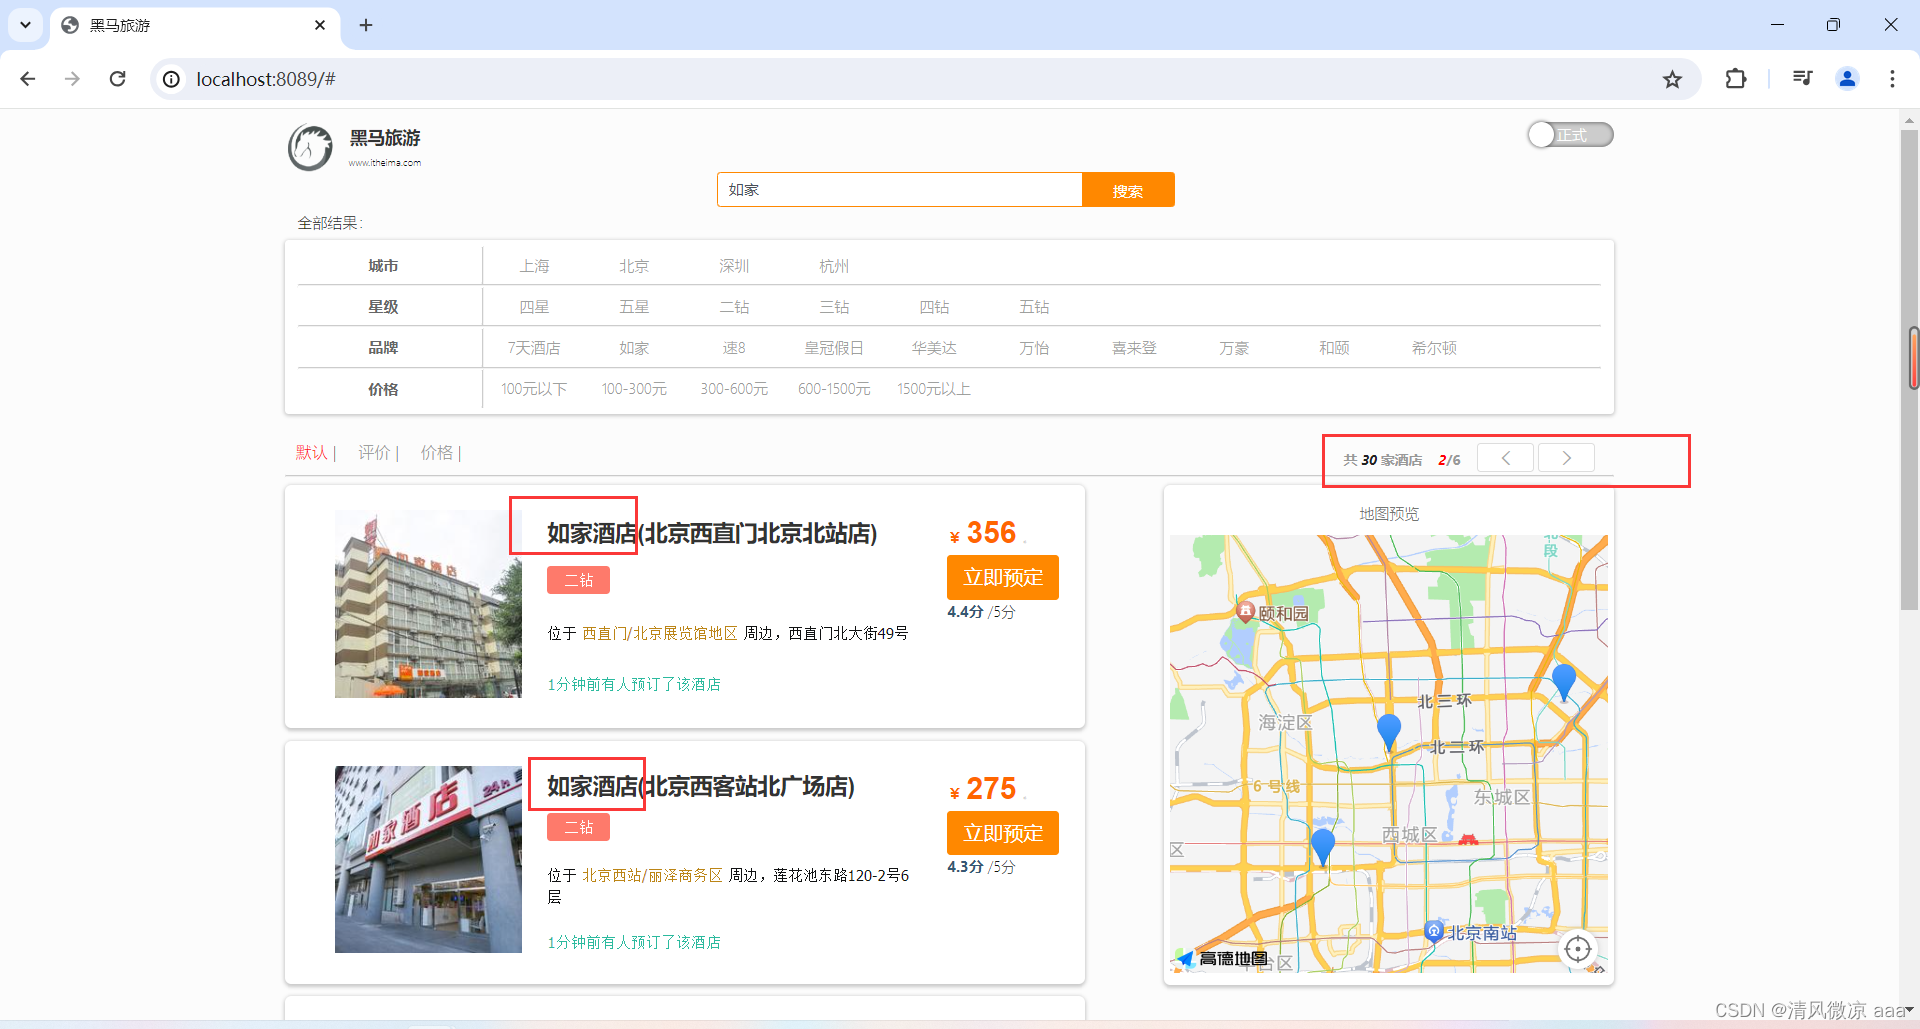1920x1029 pixels.
Task: Click 立即预定 for the ¥275 hotel
Action: pyautogui.click(x=1003, y=833)
